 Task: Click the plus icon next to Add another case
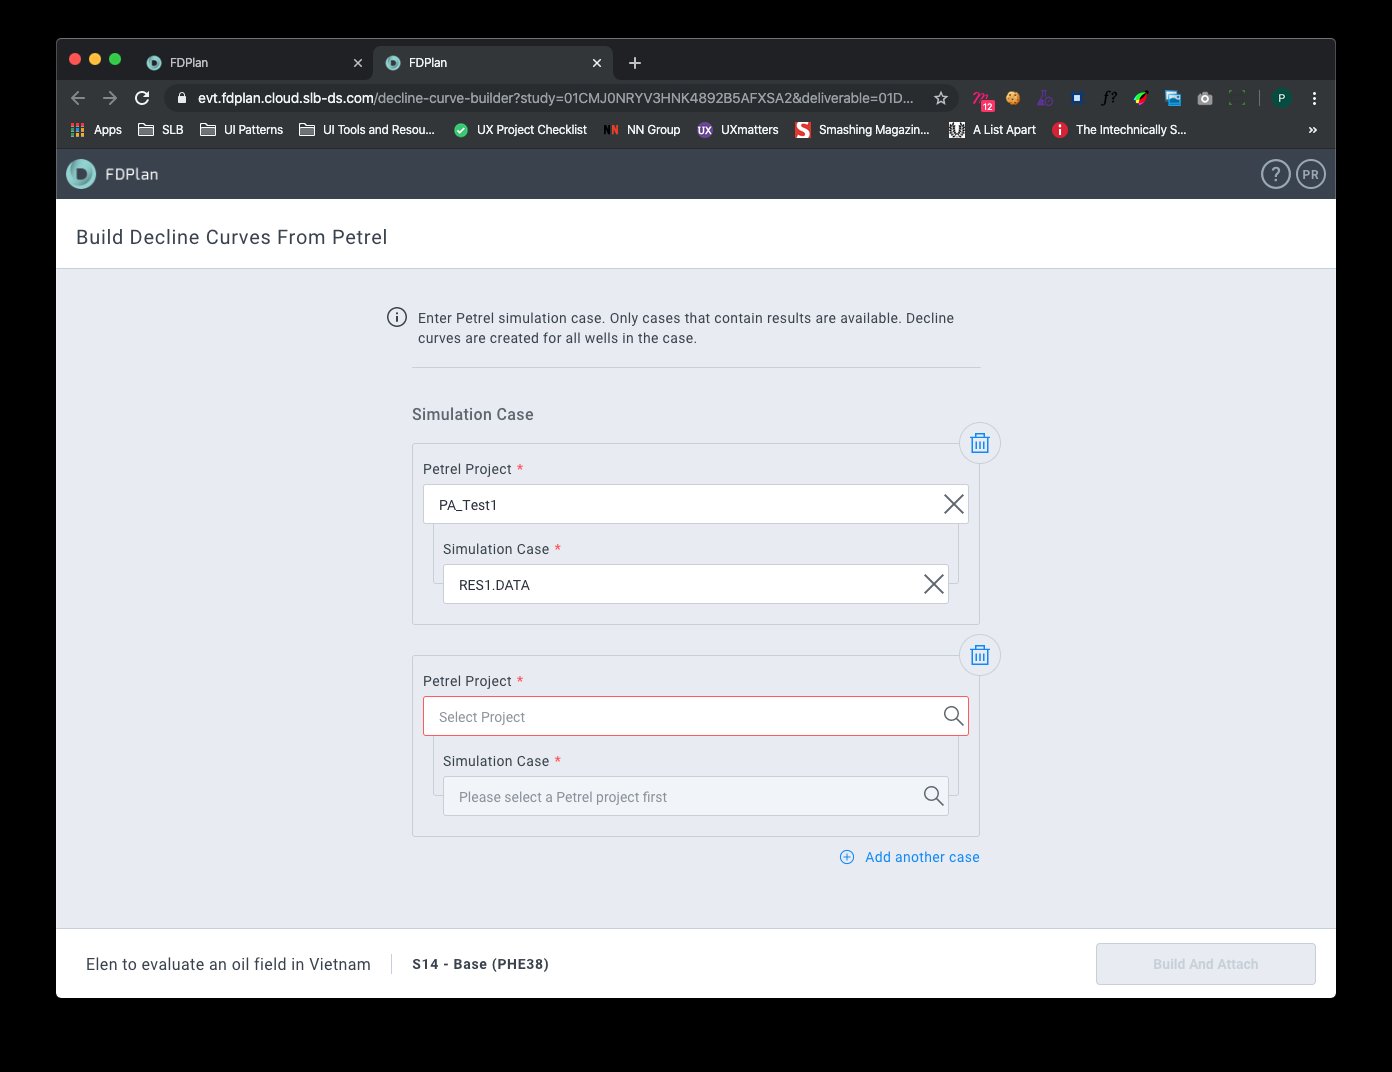tap(847, 857)
